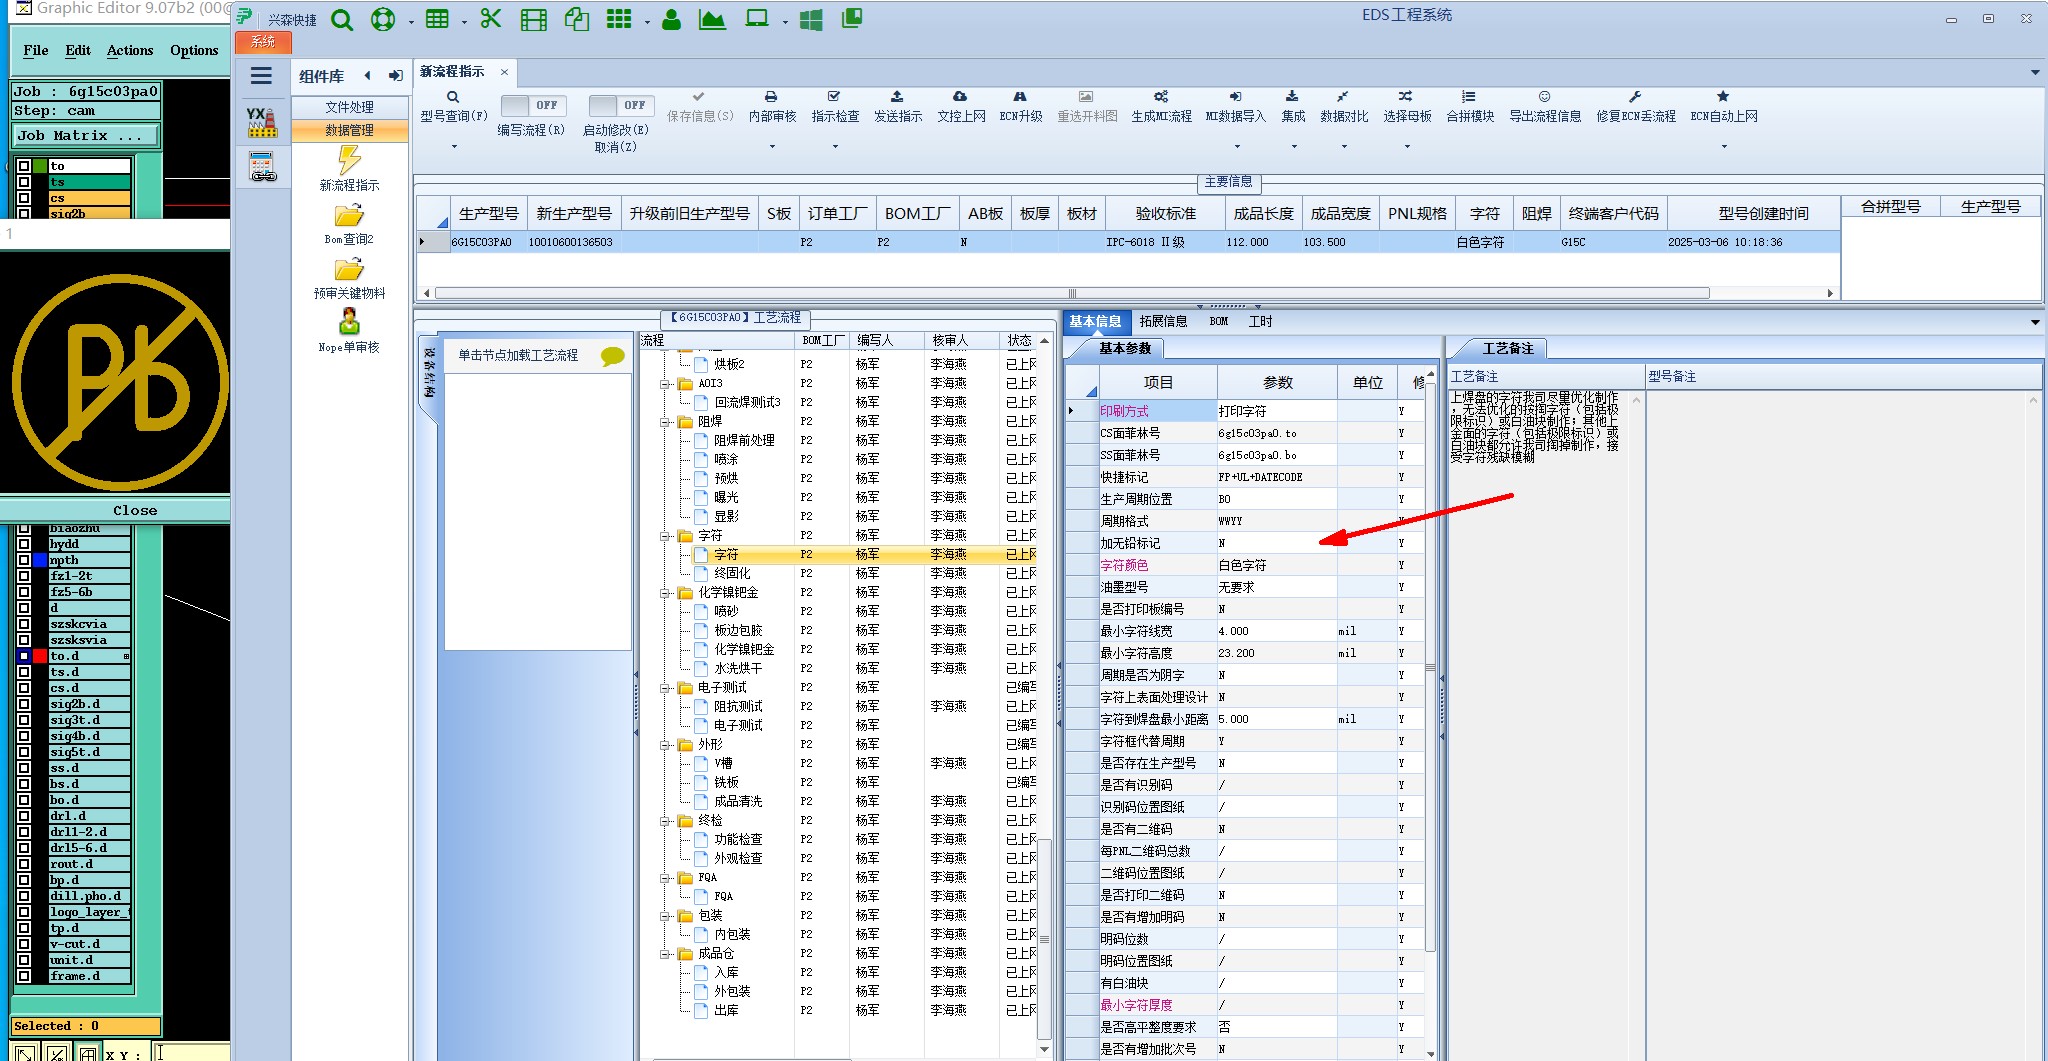Open the YX factory sidebar icon

(x=261, y=122)
